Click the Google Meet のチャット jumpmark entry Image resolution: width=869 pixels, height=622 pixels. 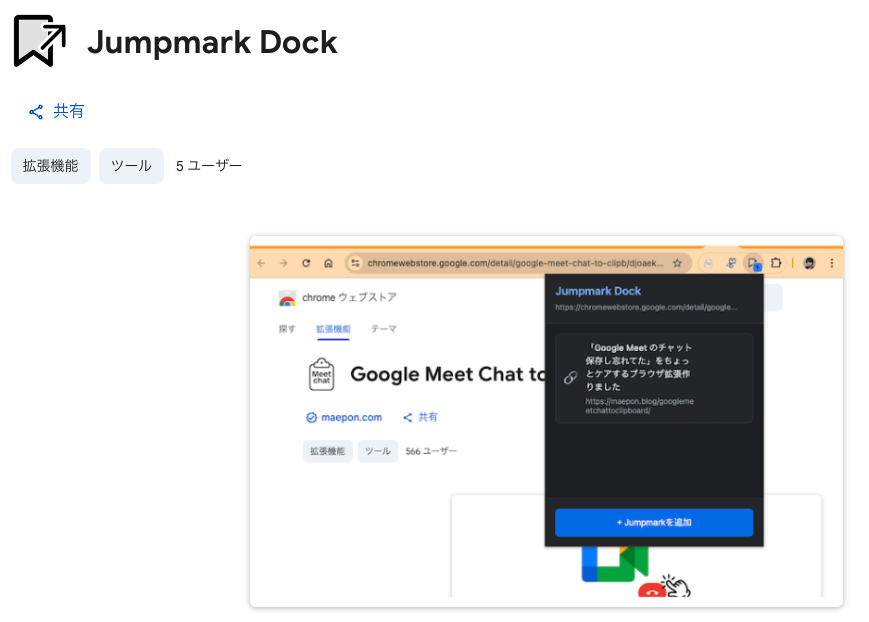coord(654,379)
